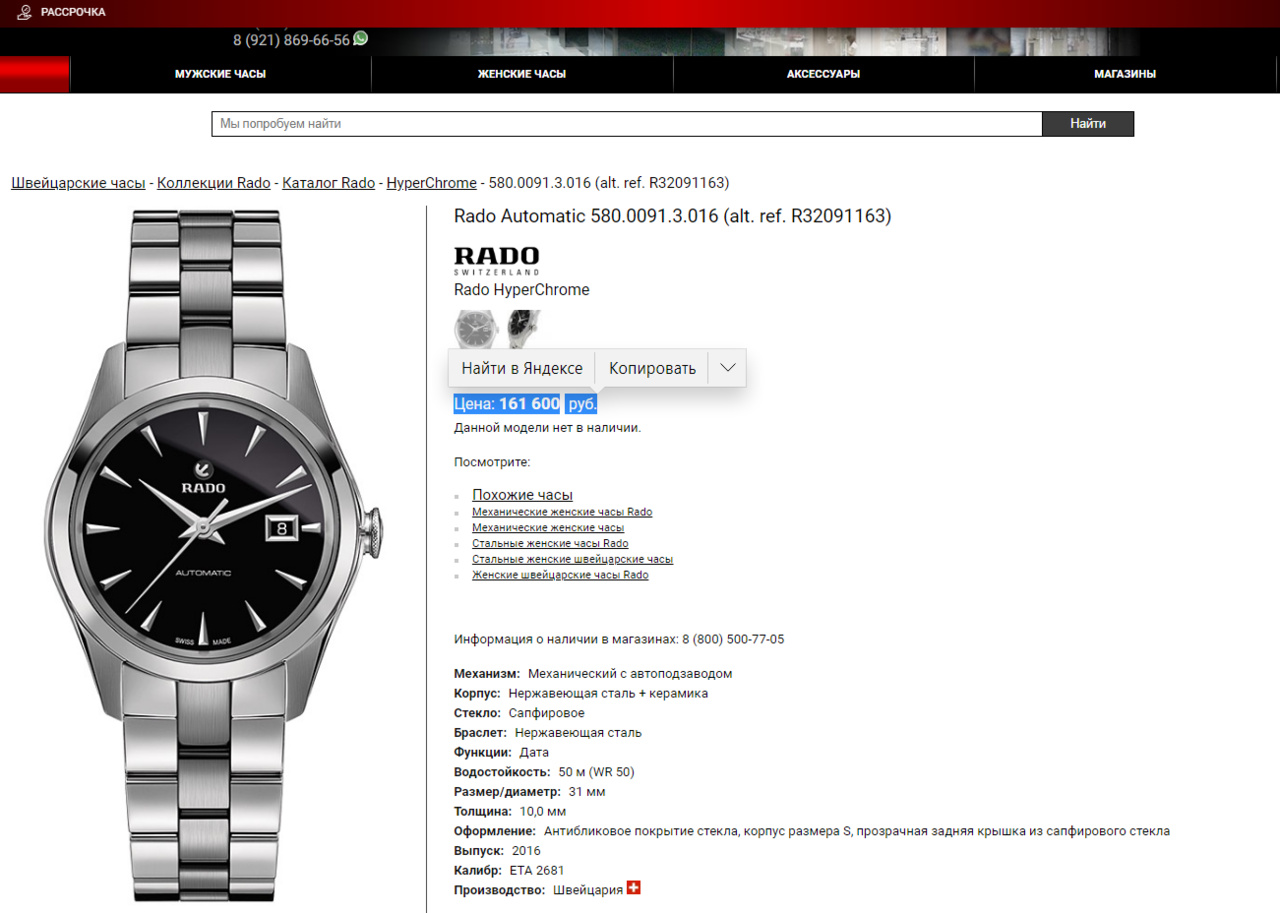This screenshot has height=913, width=1280.
Task: Open the Похожие часы link
Action: tap(522, 495)
